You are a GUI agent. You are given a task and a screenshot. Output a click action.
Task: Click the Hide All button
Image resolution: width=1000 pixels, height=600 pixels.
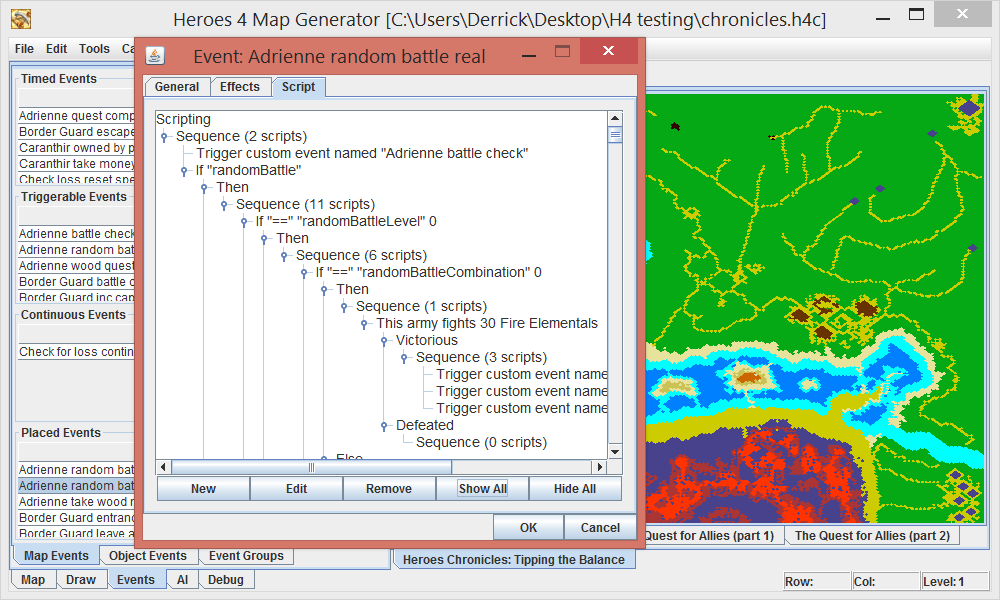[x=575, y=489]
